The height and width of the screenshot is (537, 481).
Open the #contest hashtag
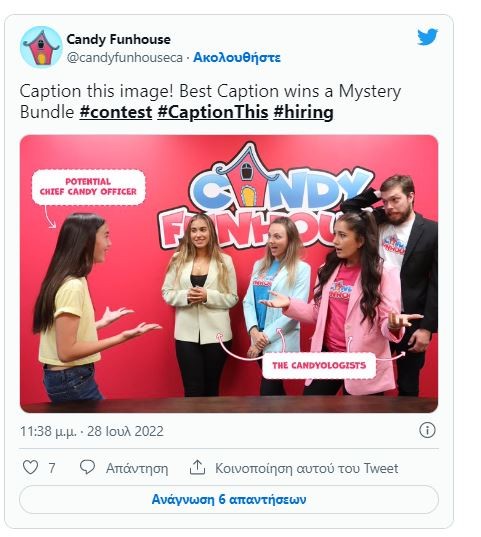point(116,112)
